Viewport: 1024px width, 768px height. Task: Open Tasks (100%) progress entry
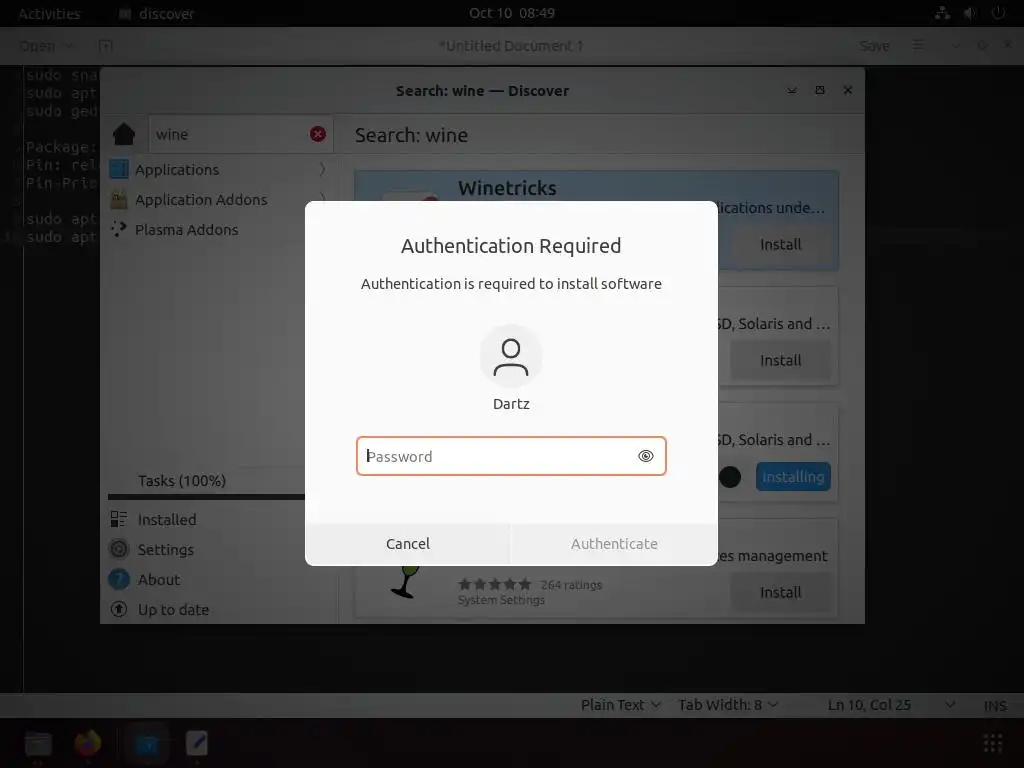182,481
